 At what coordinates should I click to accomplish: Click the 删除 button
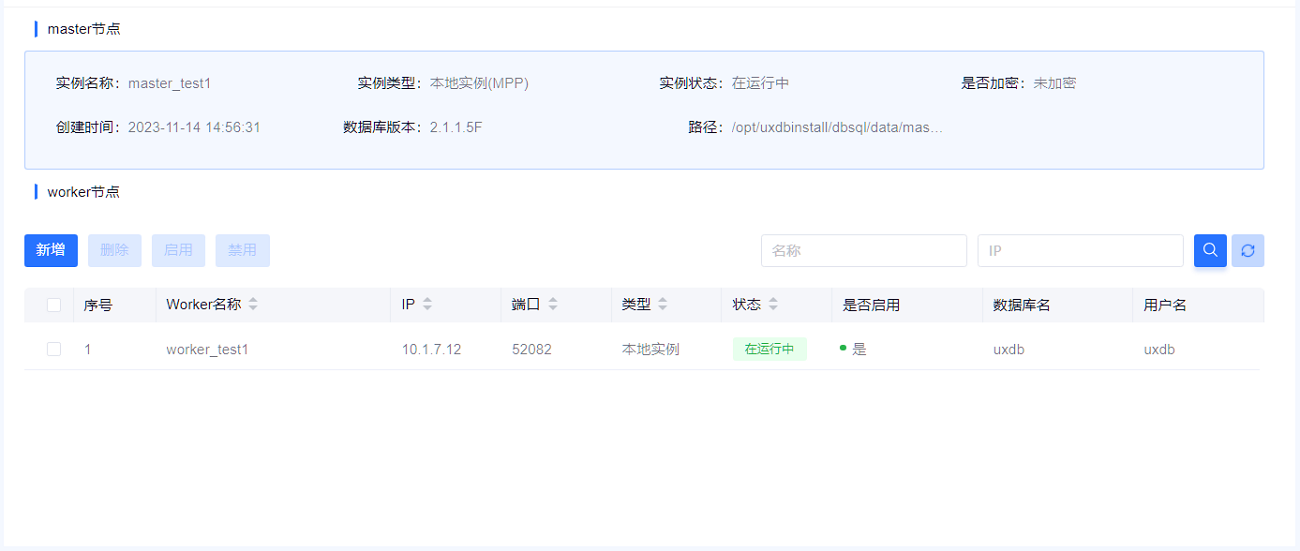(x=115, y=250)
